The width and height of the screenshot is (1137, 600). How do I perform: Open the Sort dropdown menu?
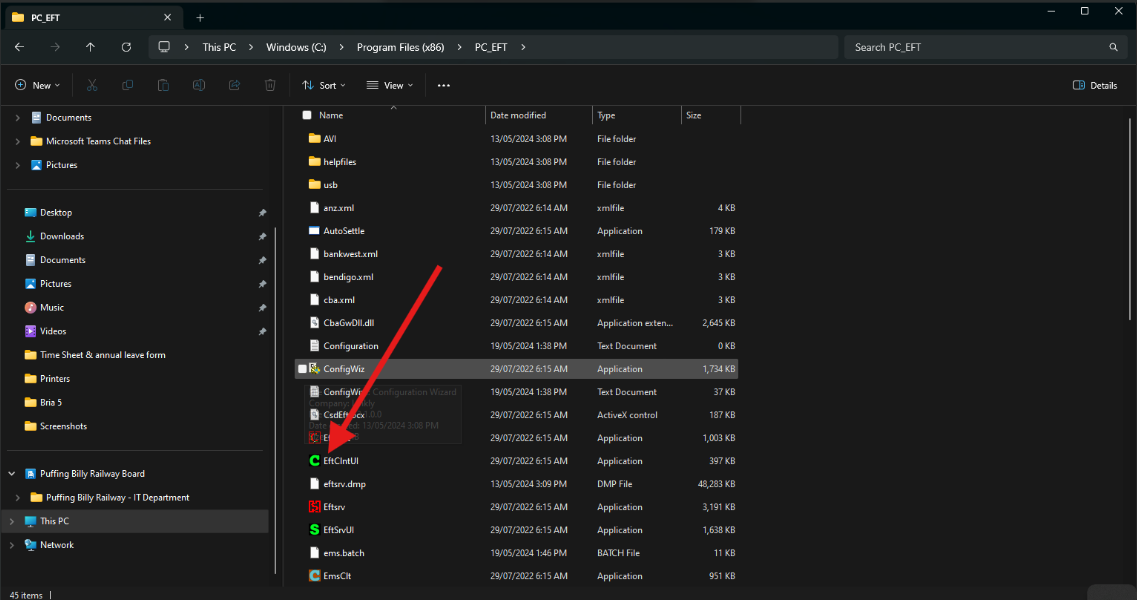click(x=324, y=86)
